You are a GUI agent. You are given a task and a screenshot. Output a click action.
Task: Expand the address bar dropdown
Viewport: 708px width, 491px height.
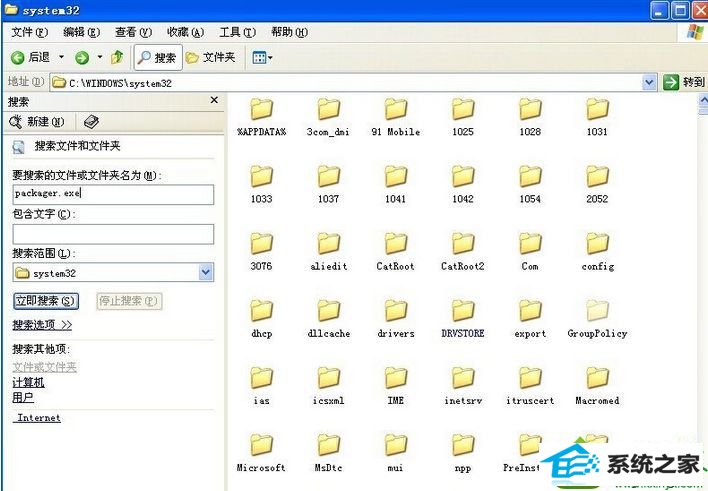tap(649, 83)
